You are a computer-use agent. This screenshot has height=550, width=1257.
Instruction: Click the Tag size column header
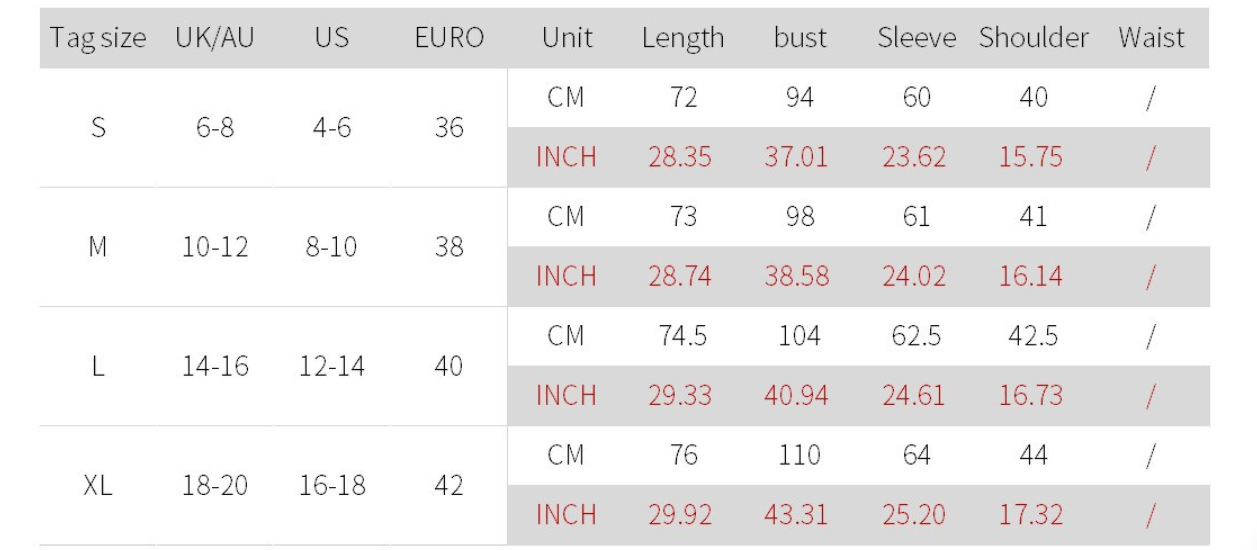pyautogui.click(x=98, y=39)
